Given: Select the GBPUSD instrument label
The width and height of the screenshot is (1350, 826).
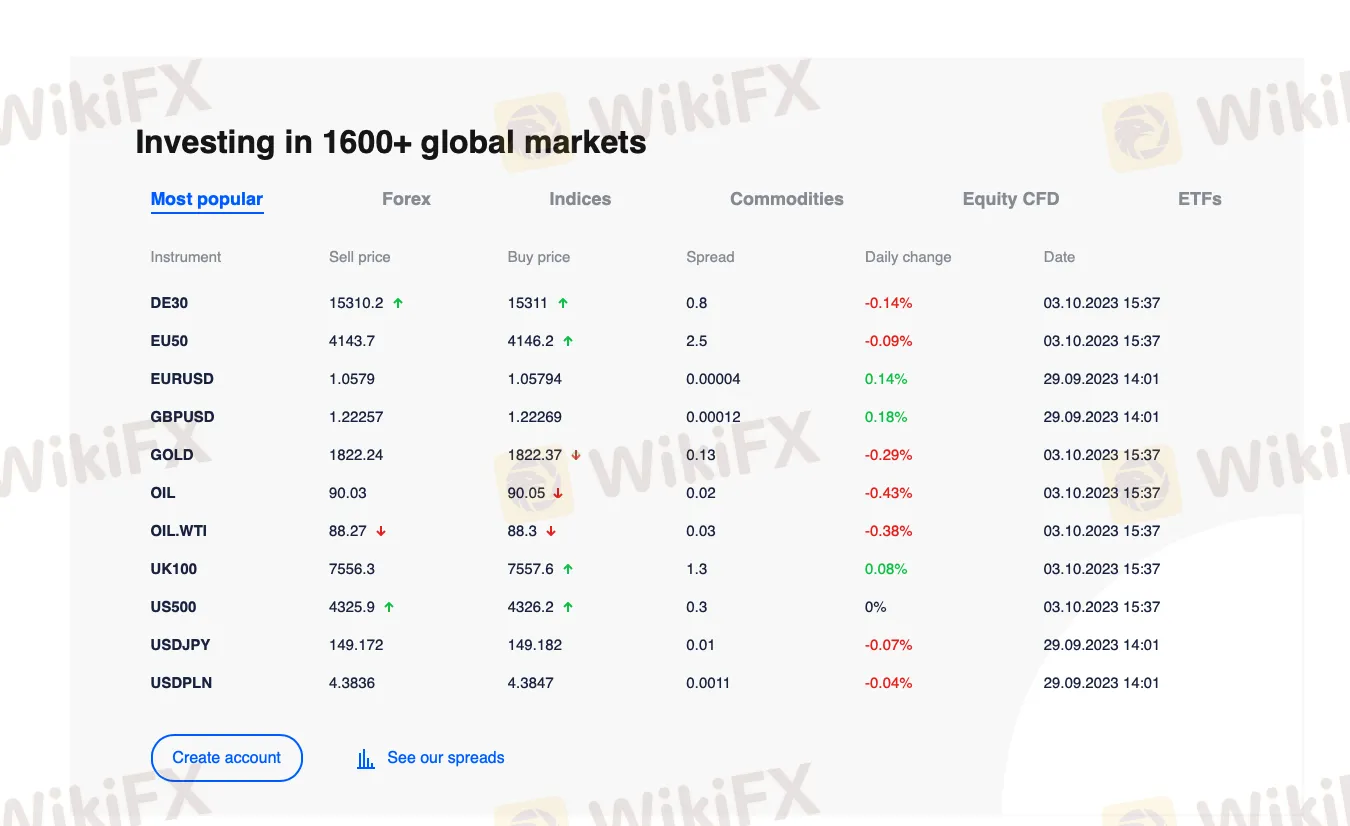Looking at the screenshot, I should 183,417.
